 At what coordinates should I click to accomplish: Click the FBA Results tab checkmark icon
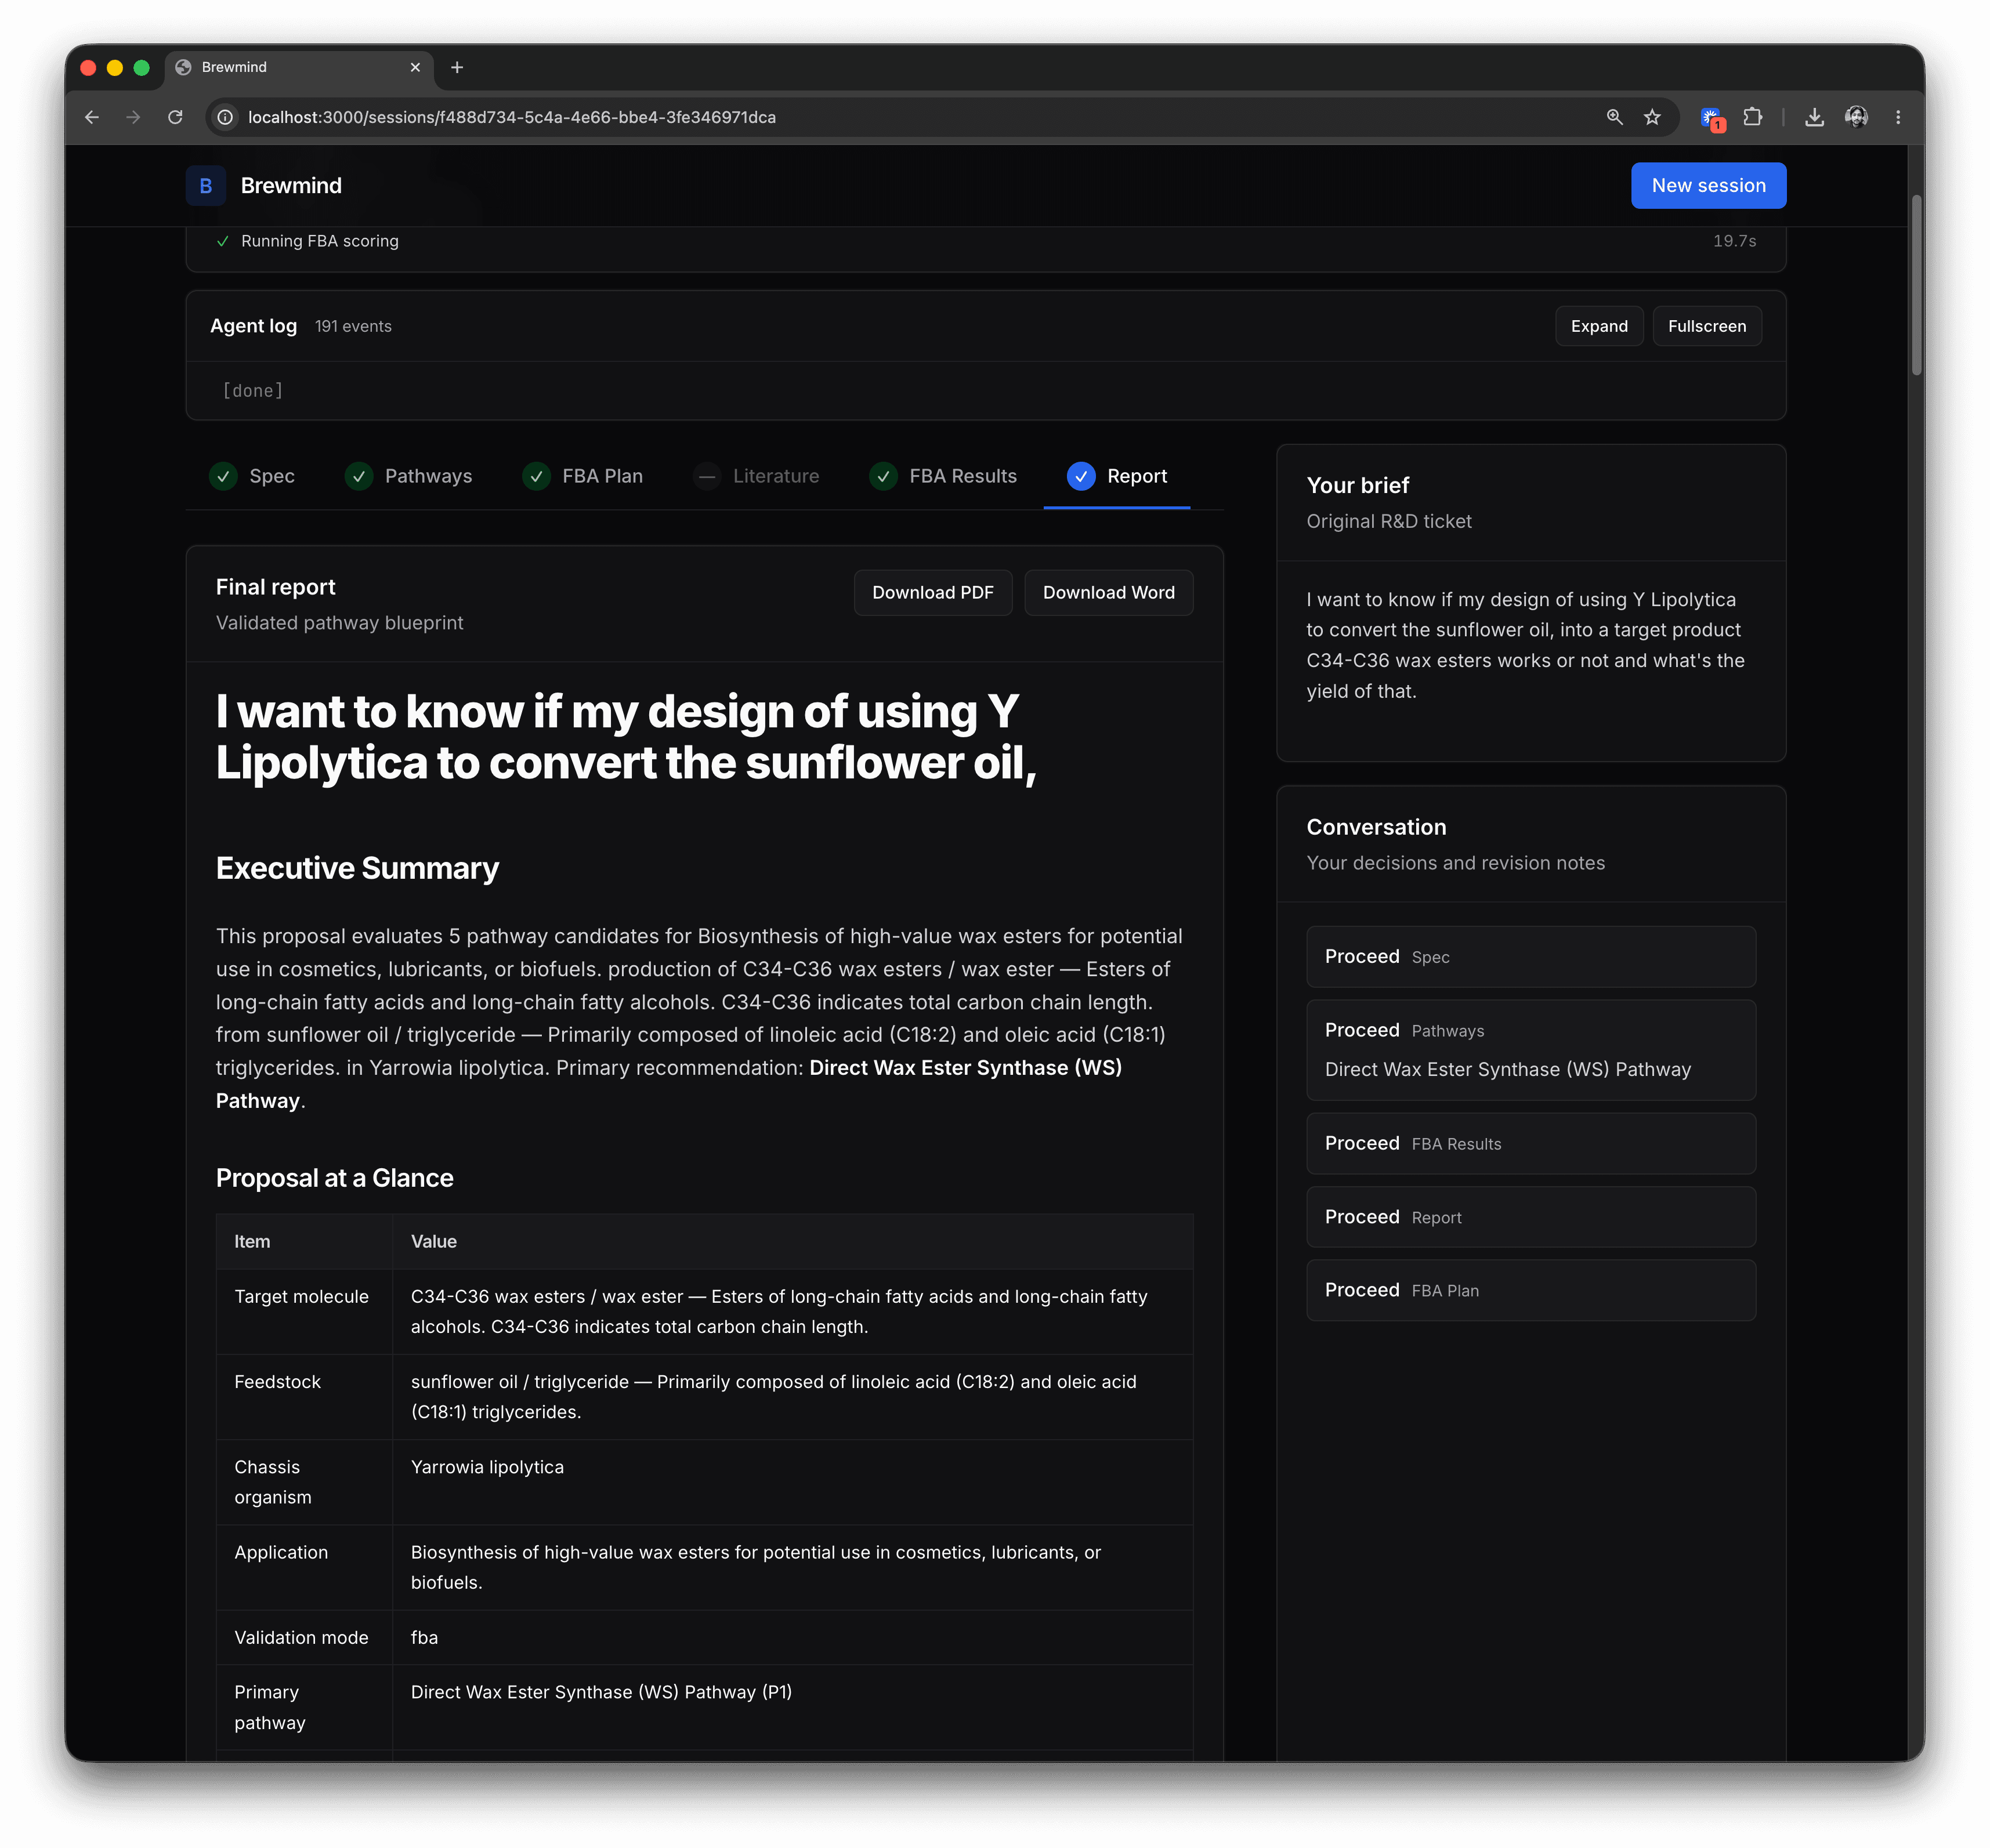coord(883,476)
